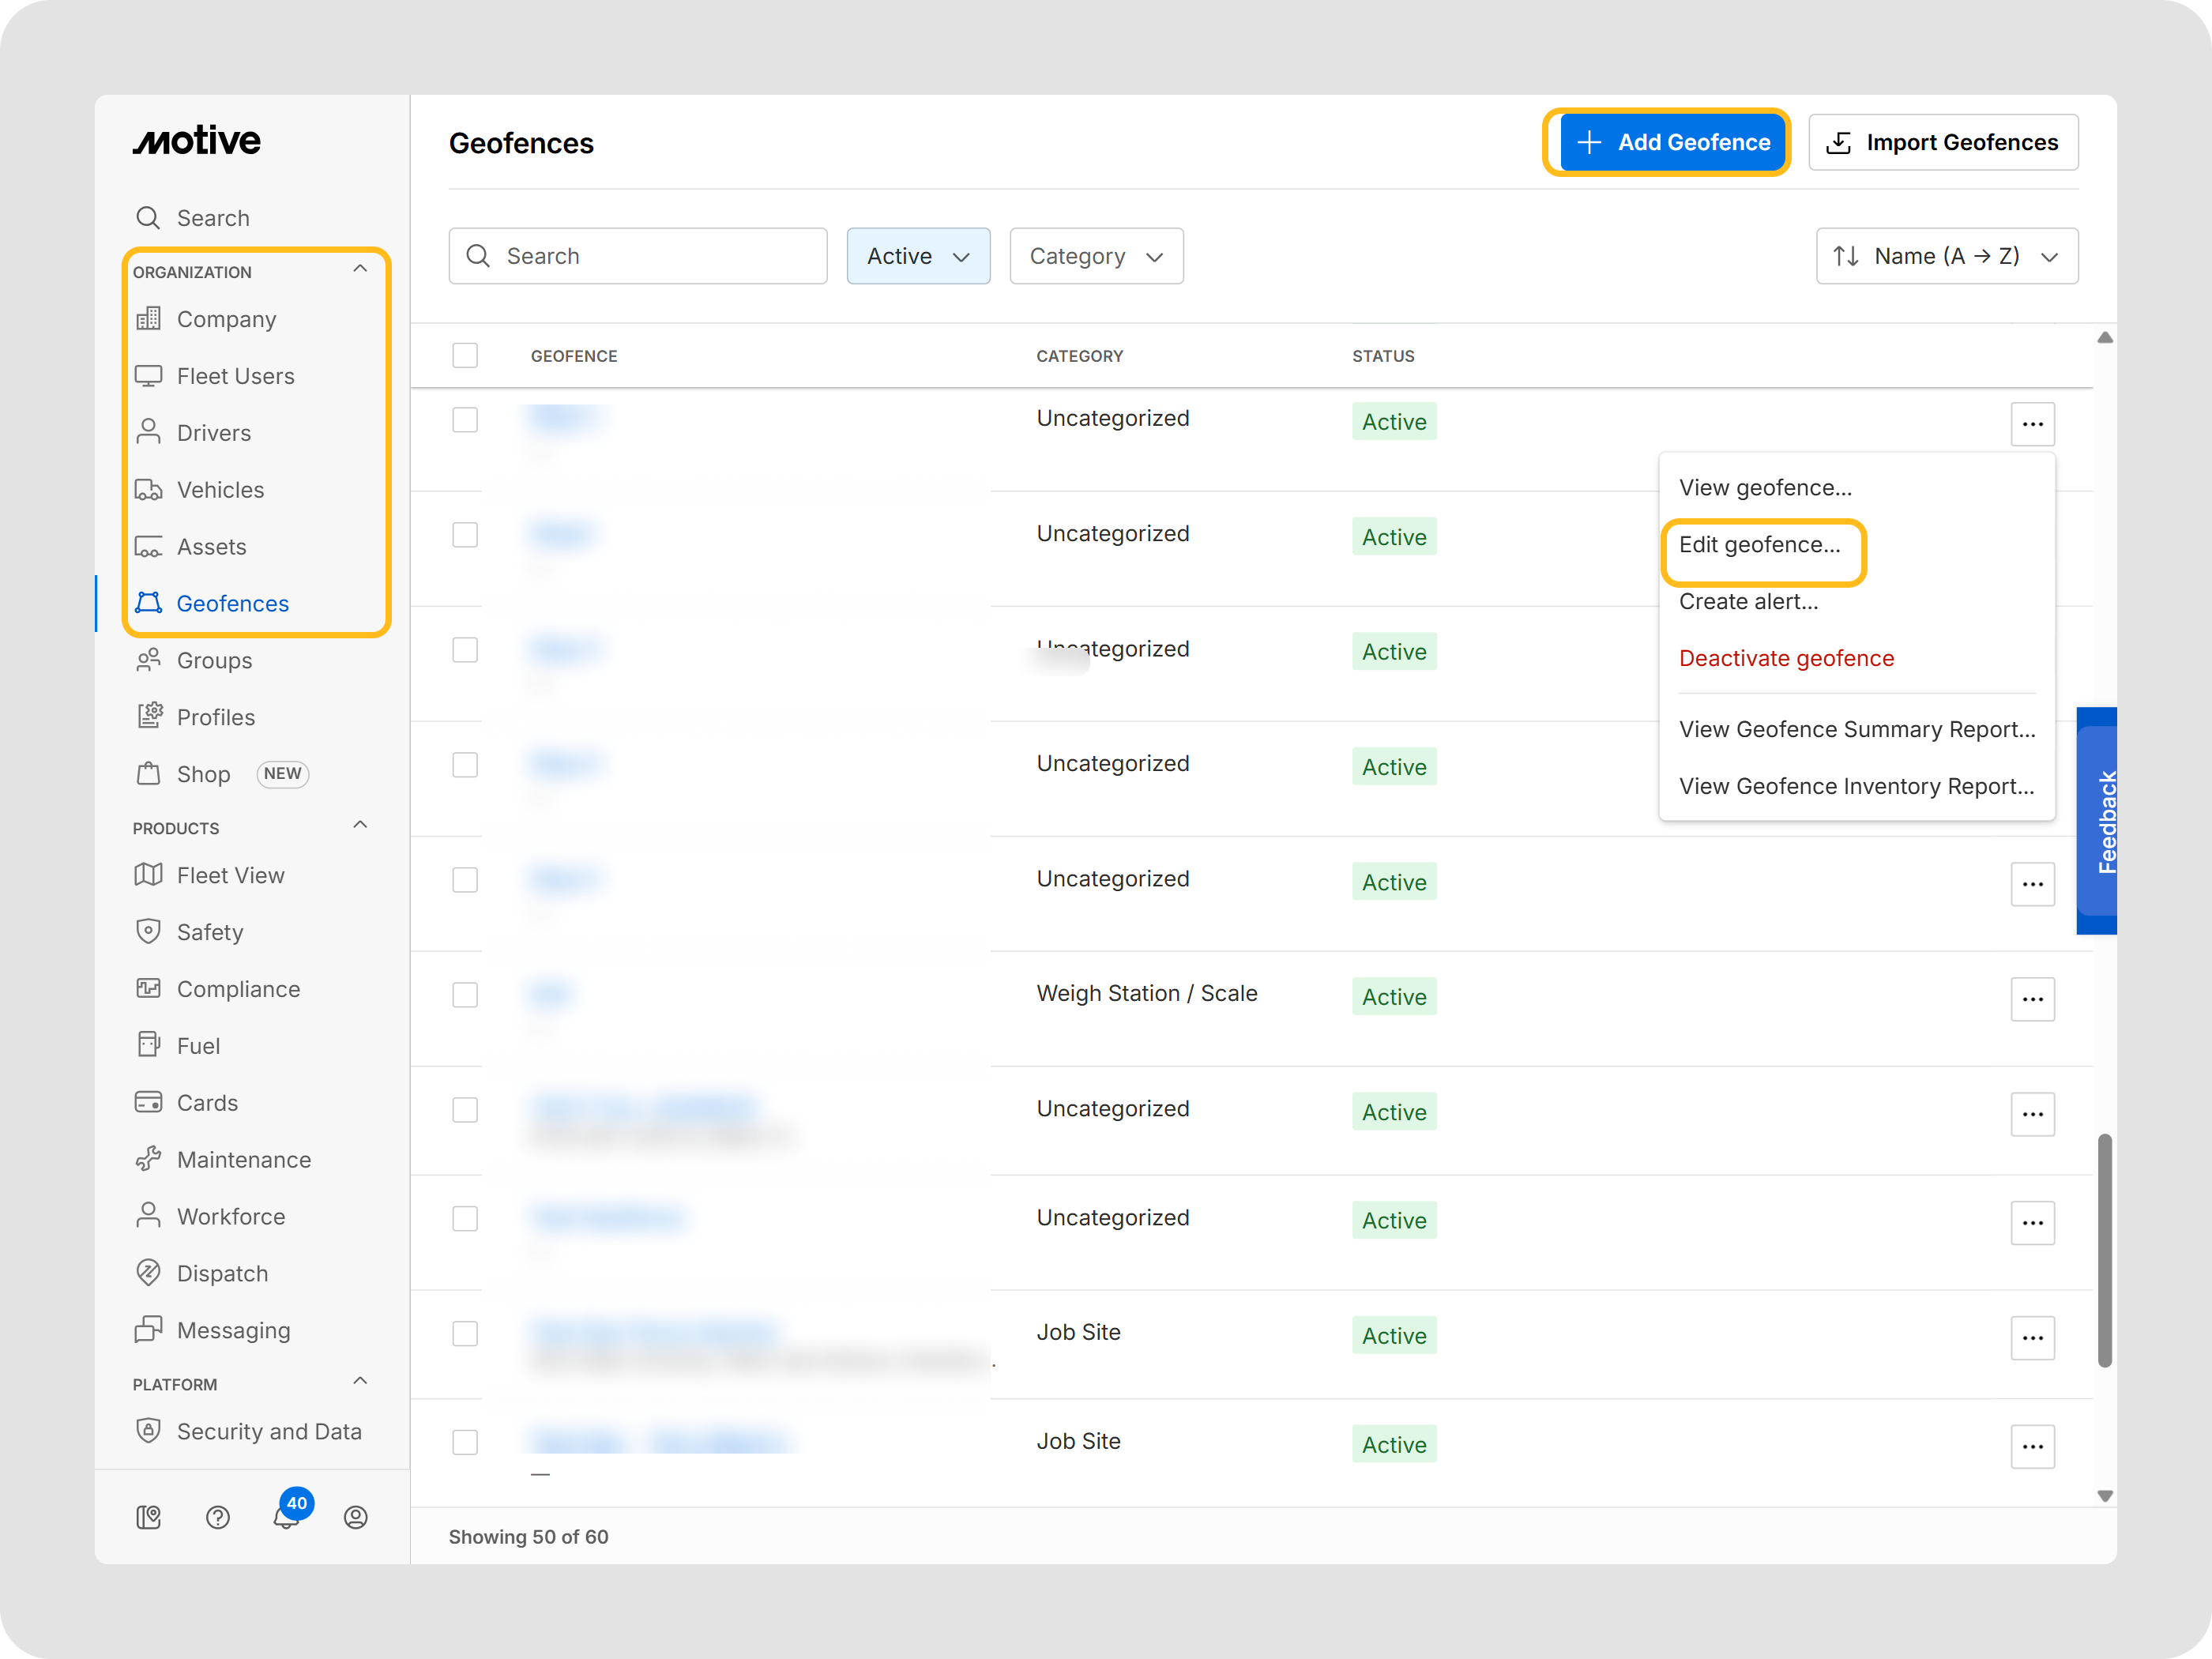
Task: Open the user account profile icon
Action: 356,1517
